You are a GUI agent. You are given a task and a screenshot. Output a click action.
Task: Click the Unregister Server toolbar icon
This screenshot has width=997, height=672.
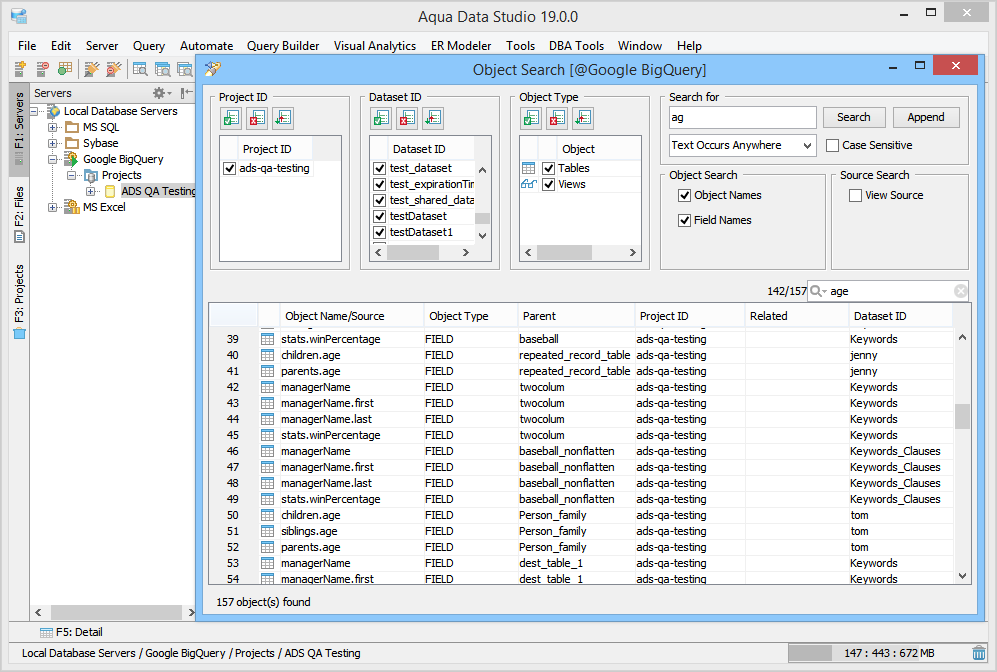(x=43, y=69)
